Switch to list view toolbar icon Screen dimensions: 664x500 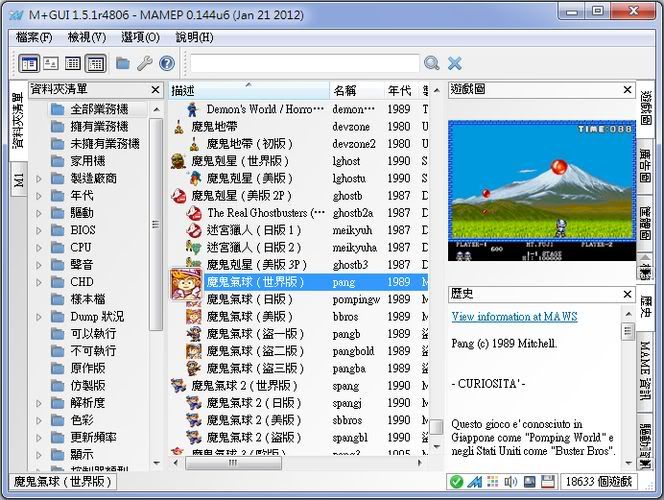coord(73,64)
